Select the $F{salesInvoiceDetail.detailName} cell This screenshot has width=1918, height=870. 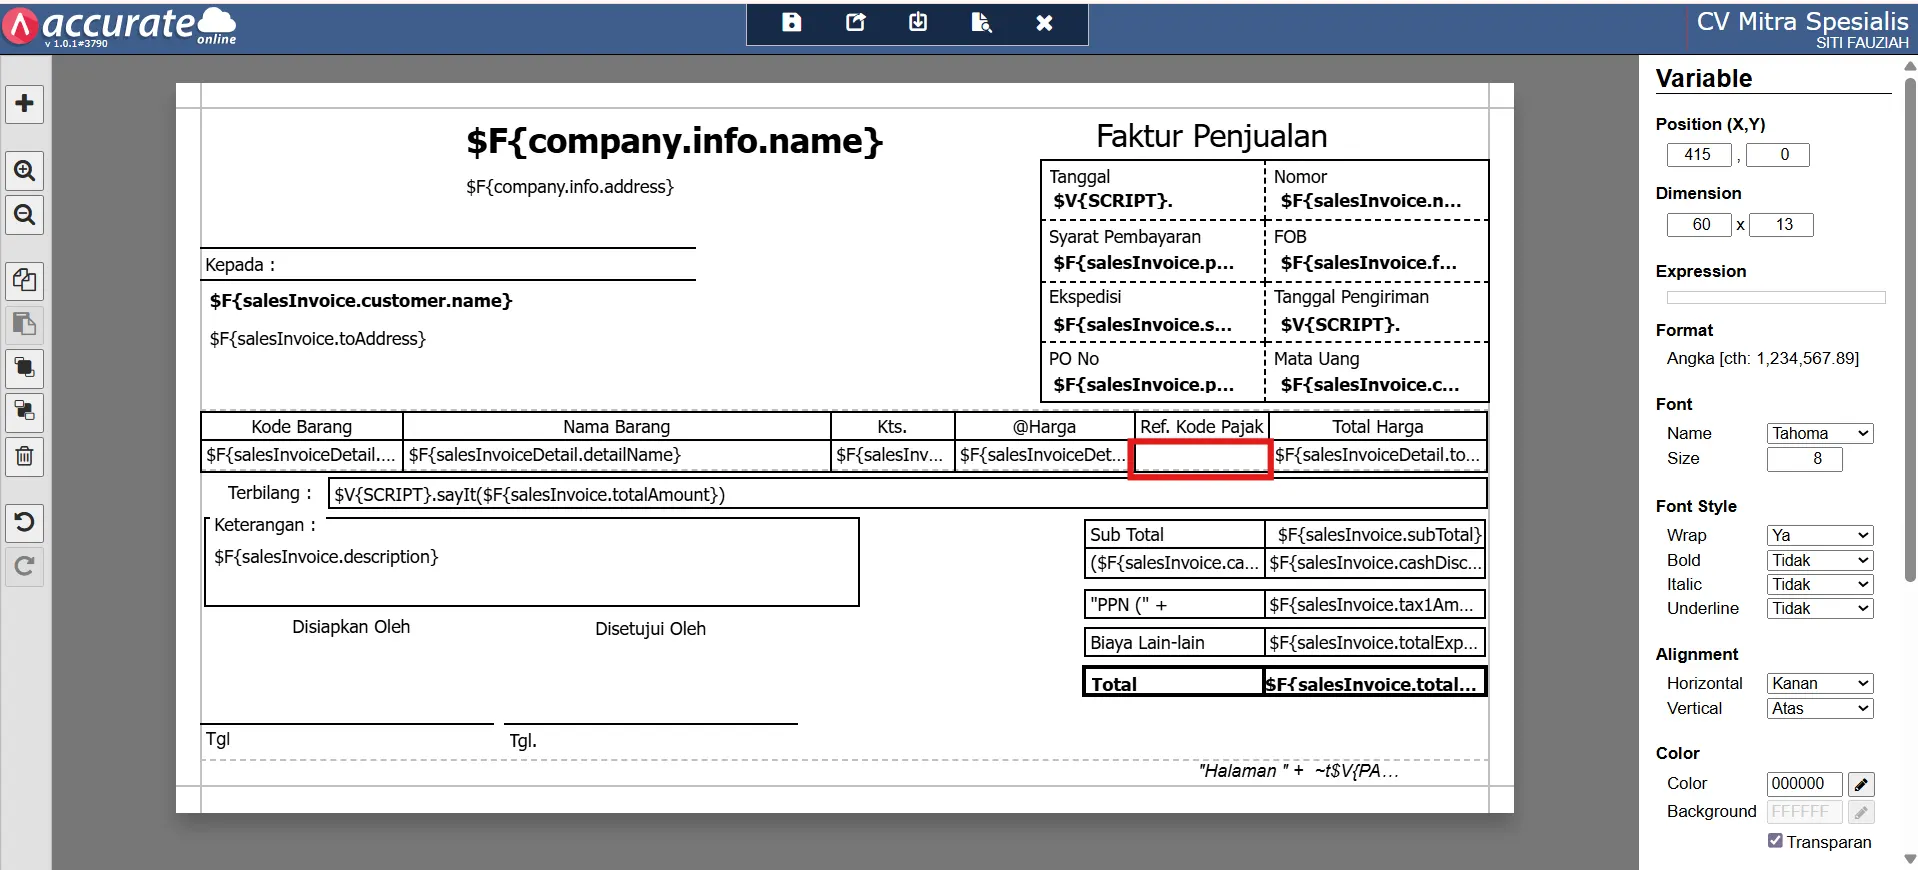pos(617,455)
